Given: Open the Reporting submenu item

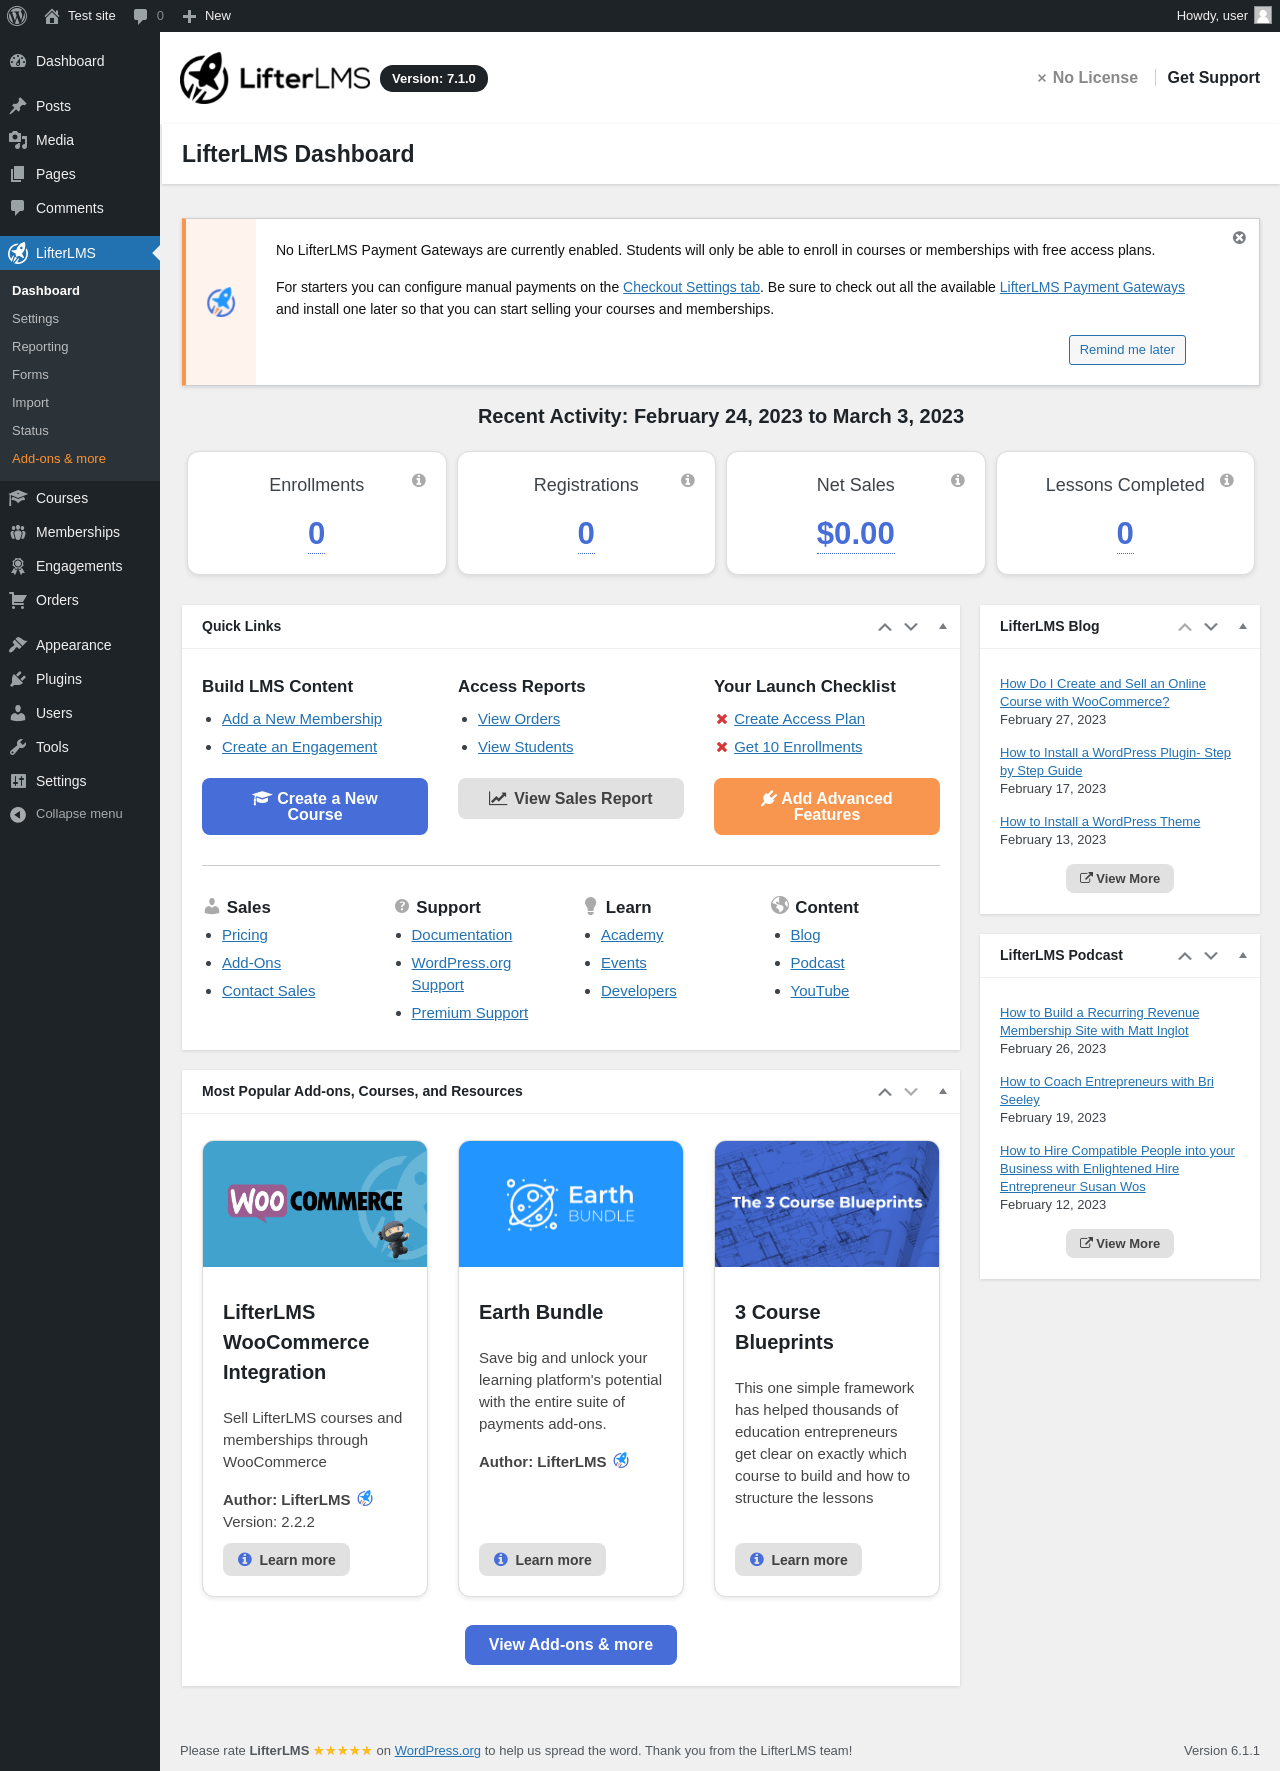Looking at the screenshot, I should pos(40,347).
